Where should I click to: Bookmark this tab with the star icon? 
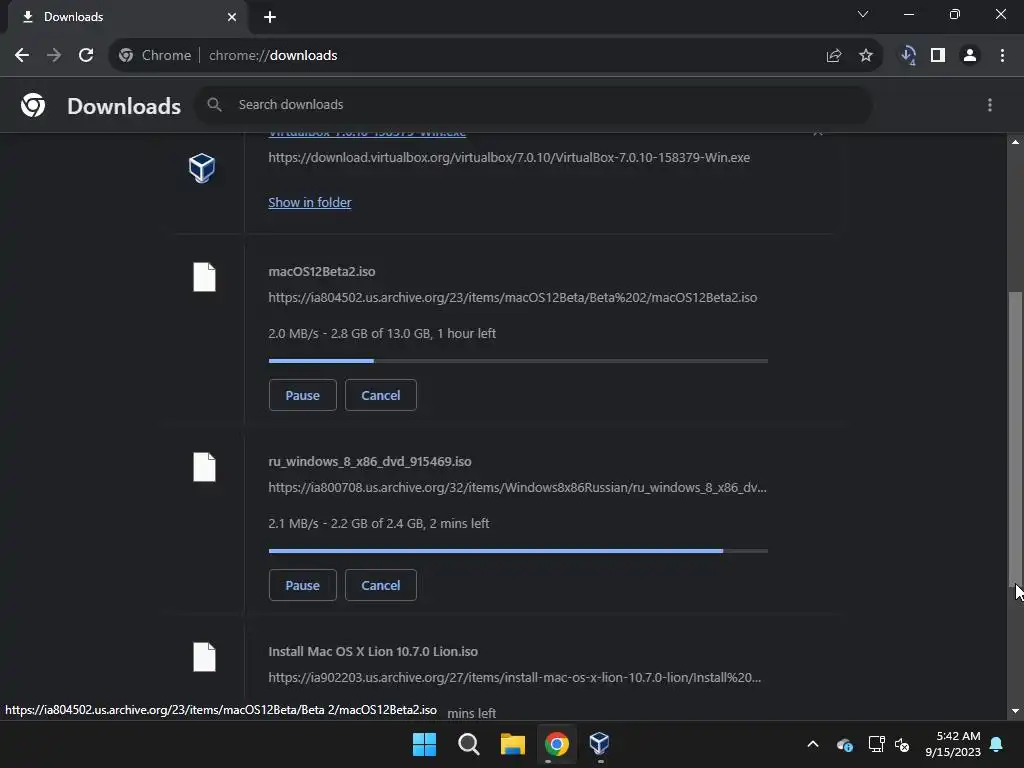(x=866, y=56)
